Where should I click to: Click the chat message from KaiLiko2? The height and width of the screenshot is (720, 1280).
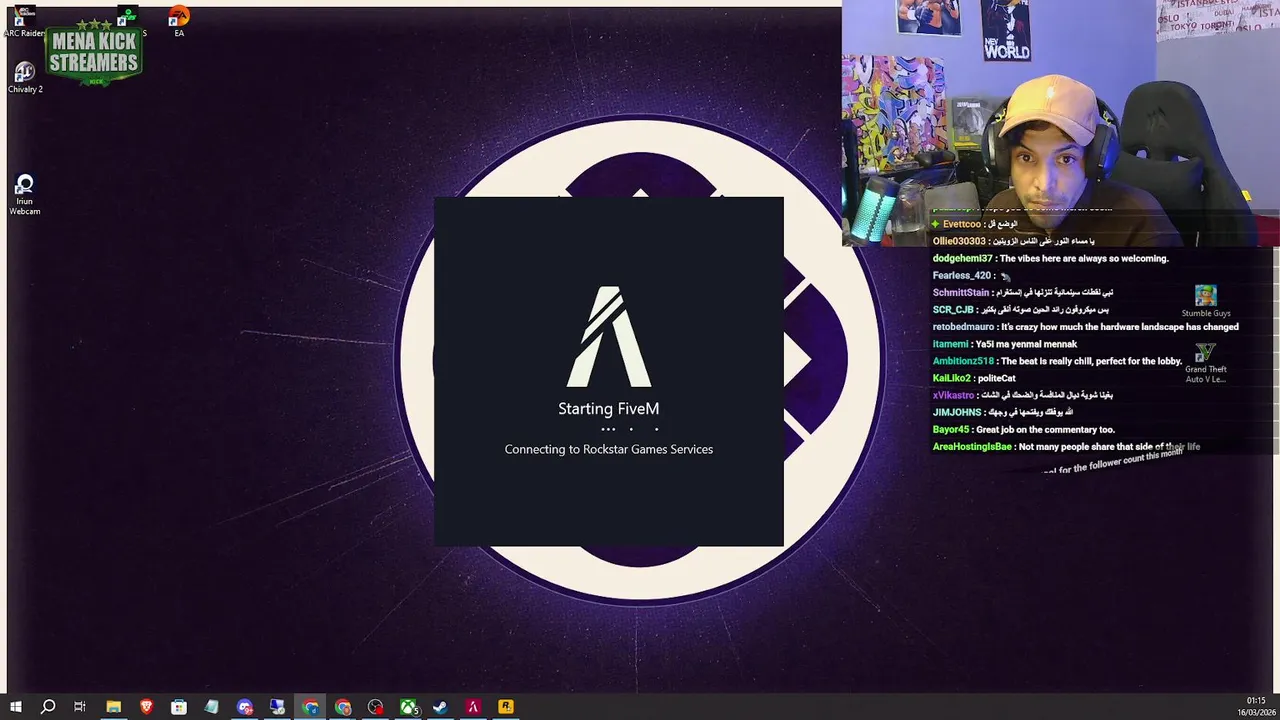(x=974, y=378)
